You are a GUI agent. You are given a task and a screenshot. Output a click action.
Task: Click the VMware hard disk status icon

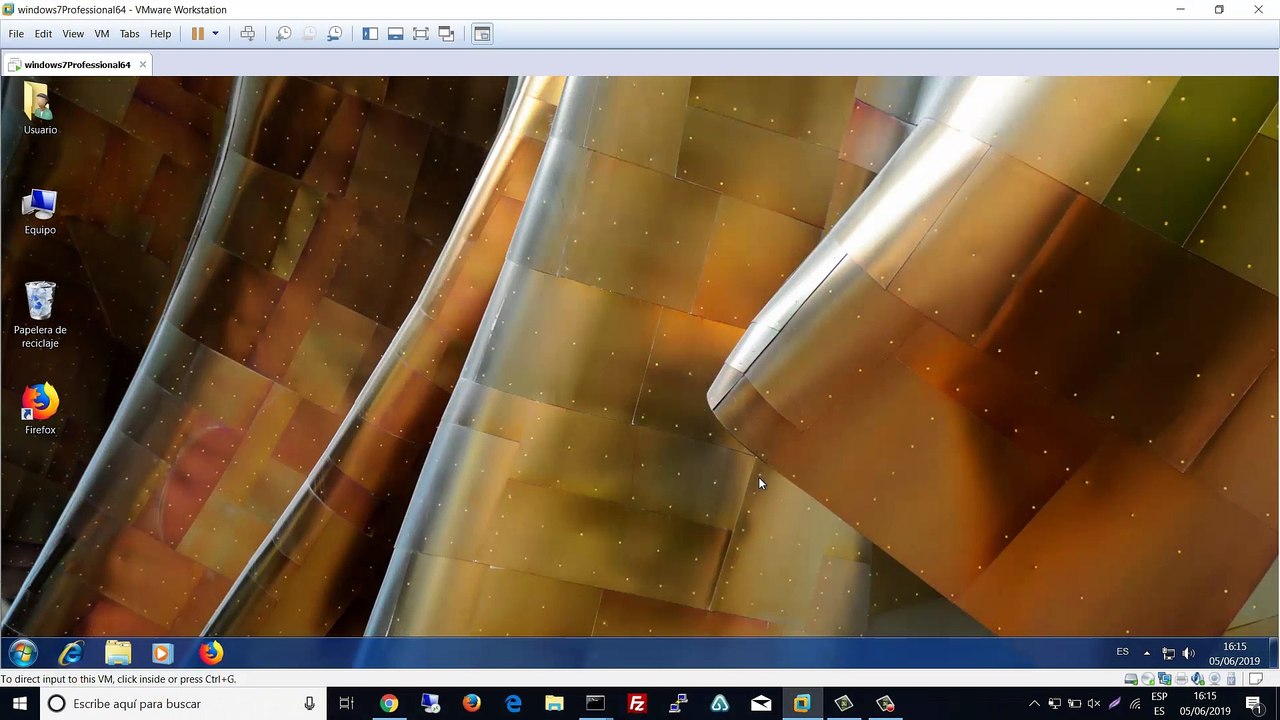pos(1131,679)
